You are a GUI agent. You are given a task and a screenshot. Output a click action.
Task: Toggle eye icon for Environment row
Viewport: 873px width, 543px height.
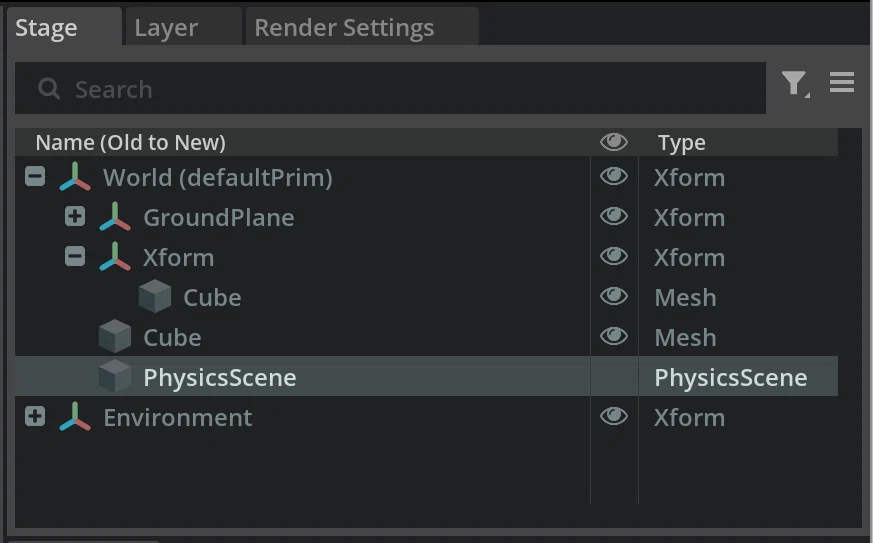click(614, 416)
